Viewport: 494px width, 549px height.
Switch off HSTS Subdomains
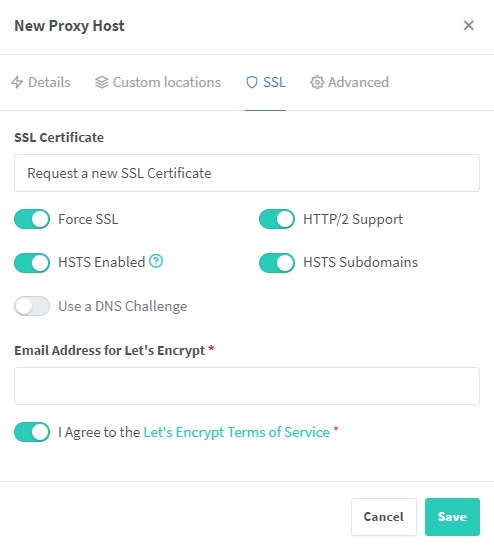277,263
